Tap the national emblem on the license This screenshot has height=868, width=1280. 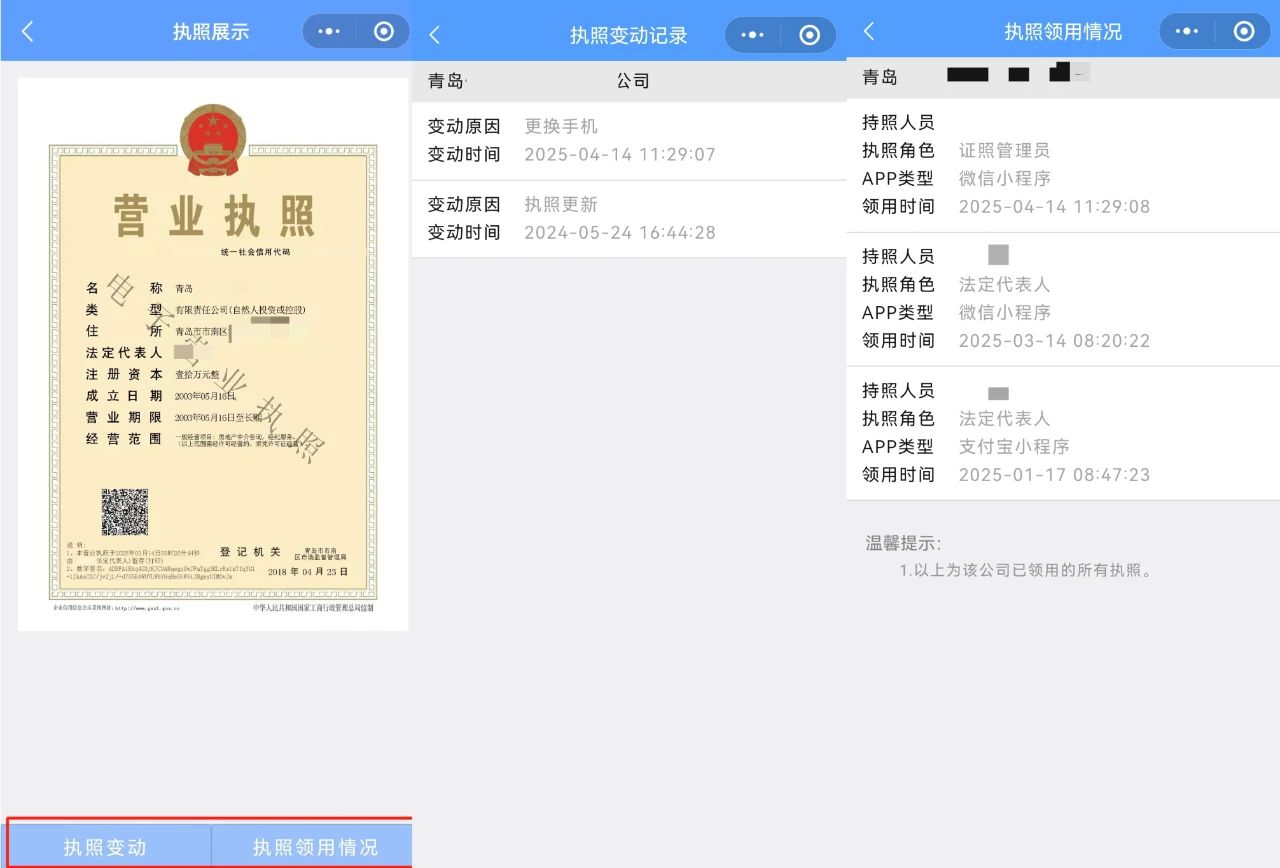[213, 140]
